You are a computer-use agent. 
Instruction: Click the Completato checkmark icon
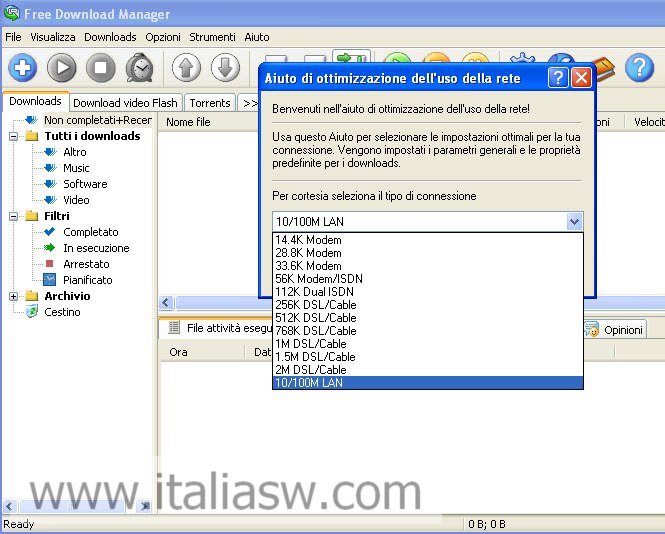click(50, 232)
